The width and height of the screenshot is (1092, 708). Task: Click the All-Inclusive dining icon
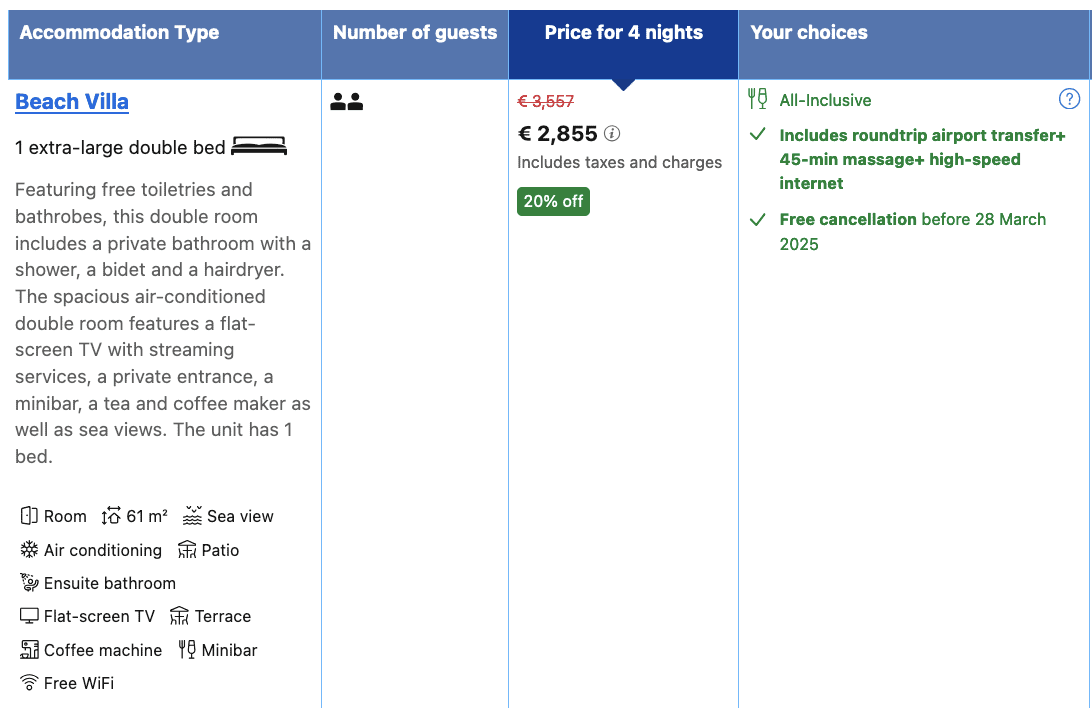tap(758, 99)
